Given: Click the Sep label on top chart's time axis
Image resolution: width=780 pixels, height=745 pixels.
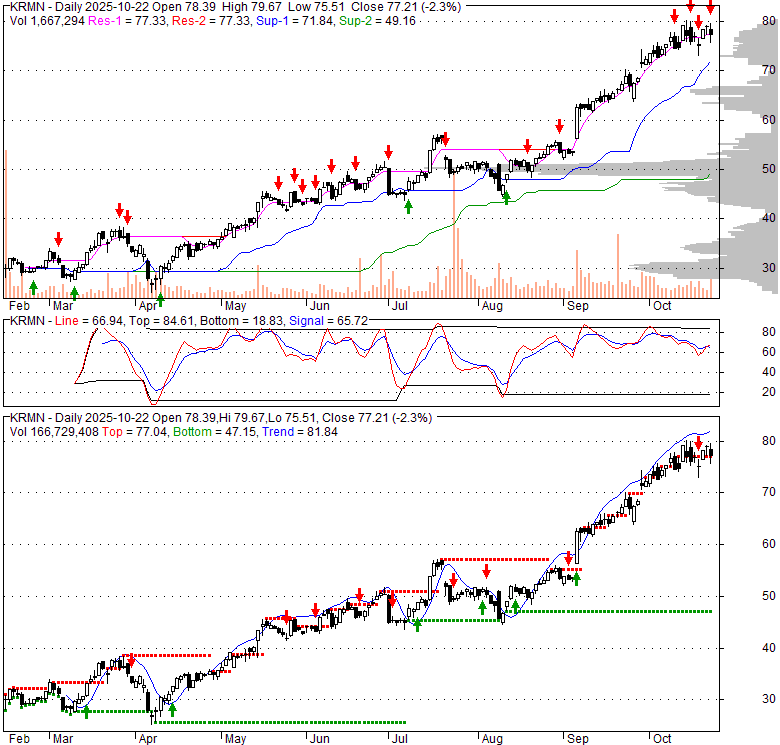Looking at the screenshot, I should coord(577,305).
